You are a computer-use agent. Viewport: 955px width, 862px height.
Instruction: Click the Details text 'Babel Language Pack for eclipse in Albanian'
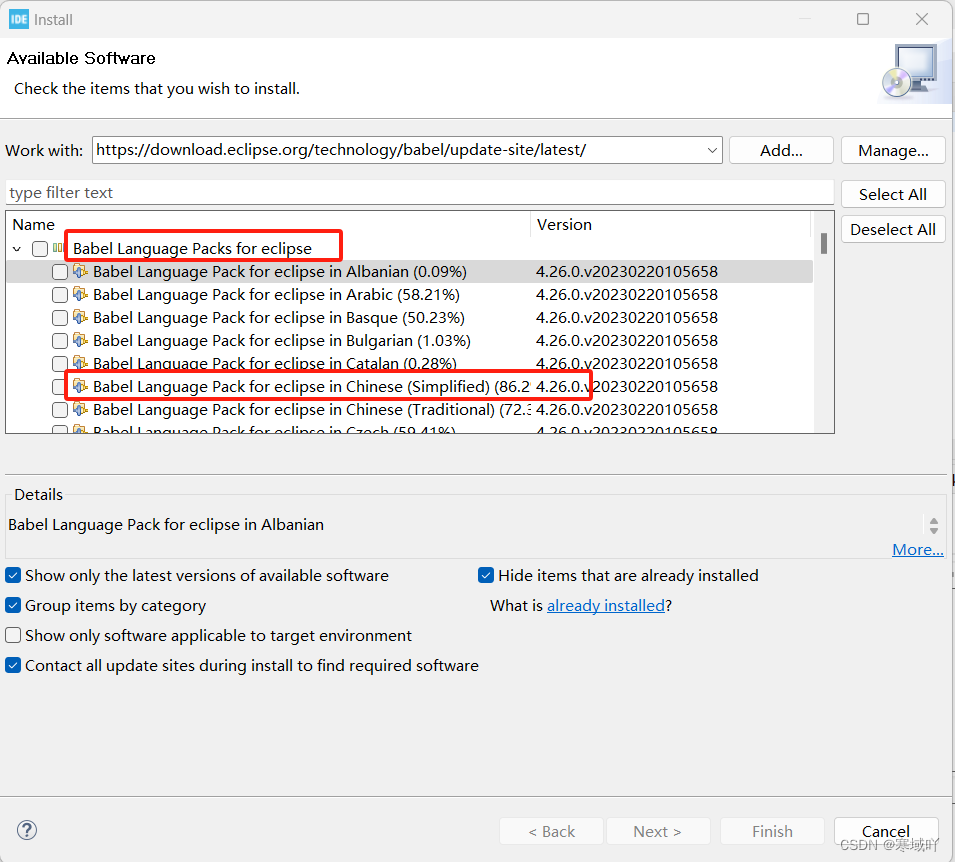[166, 525]
